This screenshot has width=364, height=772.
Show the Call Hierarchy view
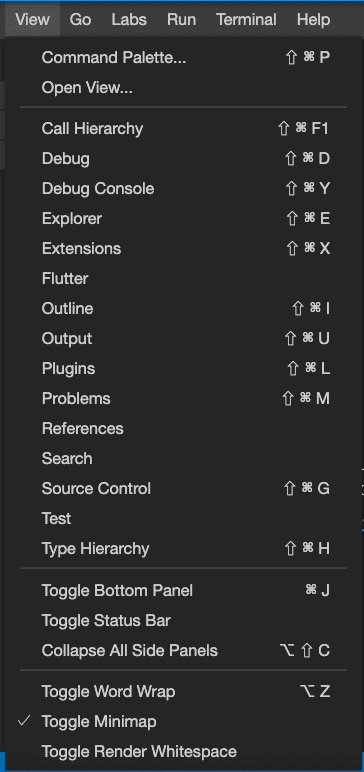pyautogui.click(x=183, y=129)
